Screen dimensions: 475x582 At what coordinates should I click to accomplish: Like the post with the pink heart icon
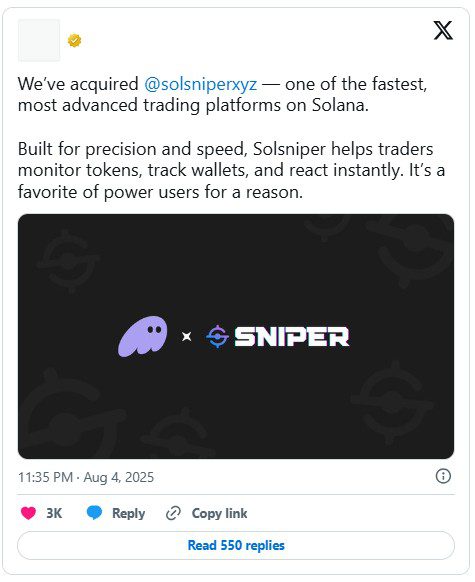click(28, 513)
